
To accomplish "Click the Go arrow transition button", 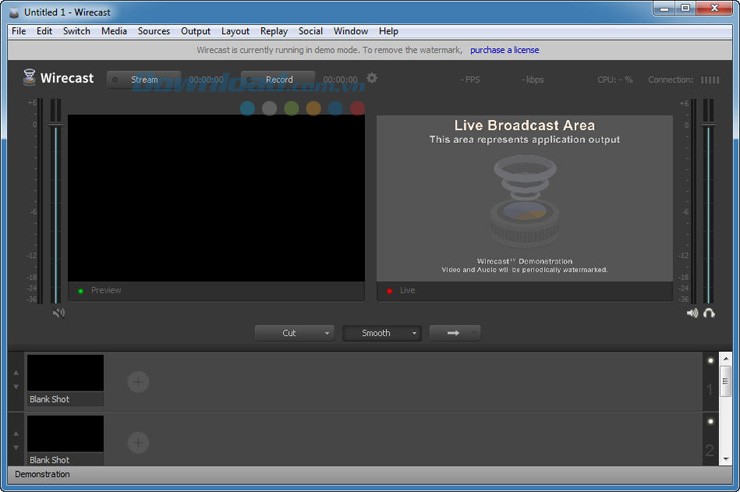I will coord(455,333).
